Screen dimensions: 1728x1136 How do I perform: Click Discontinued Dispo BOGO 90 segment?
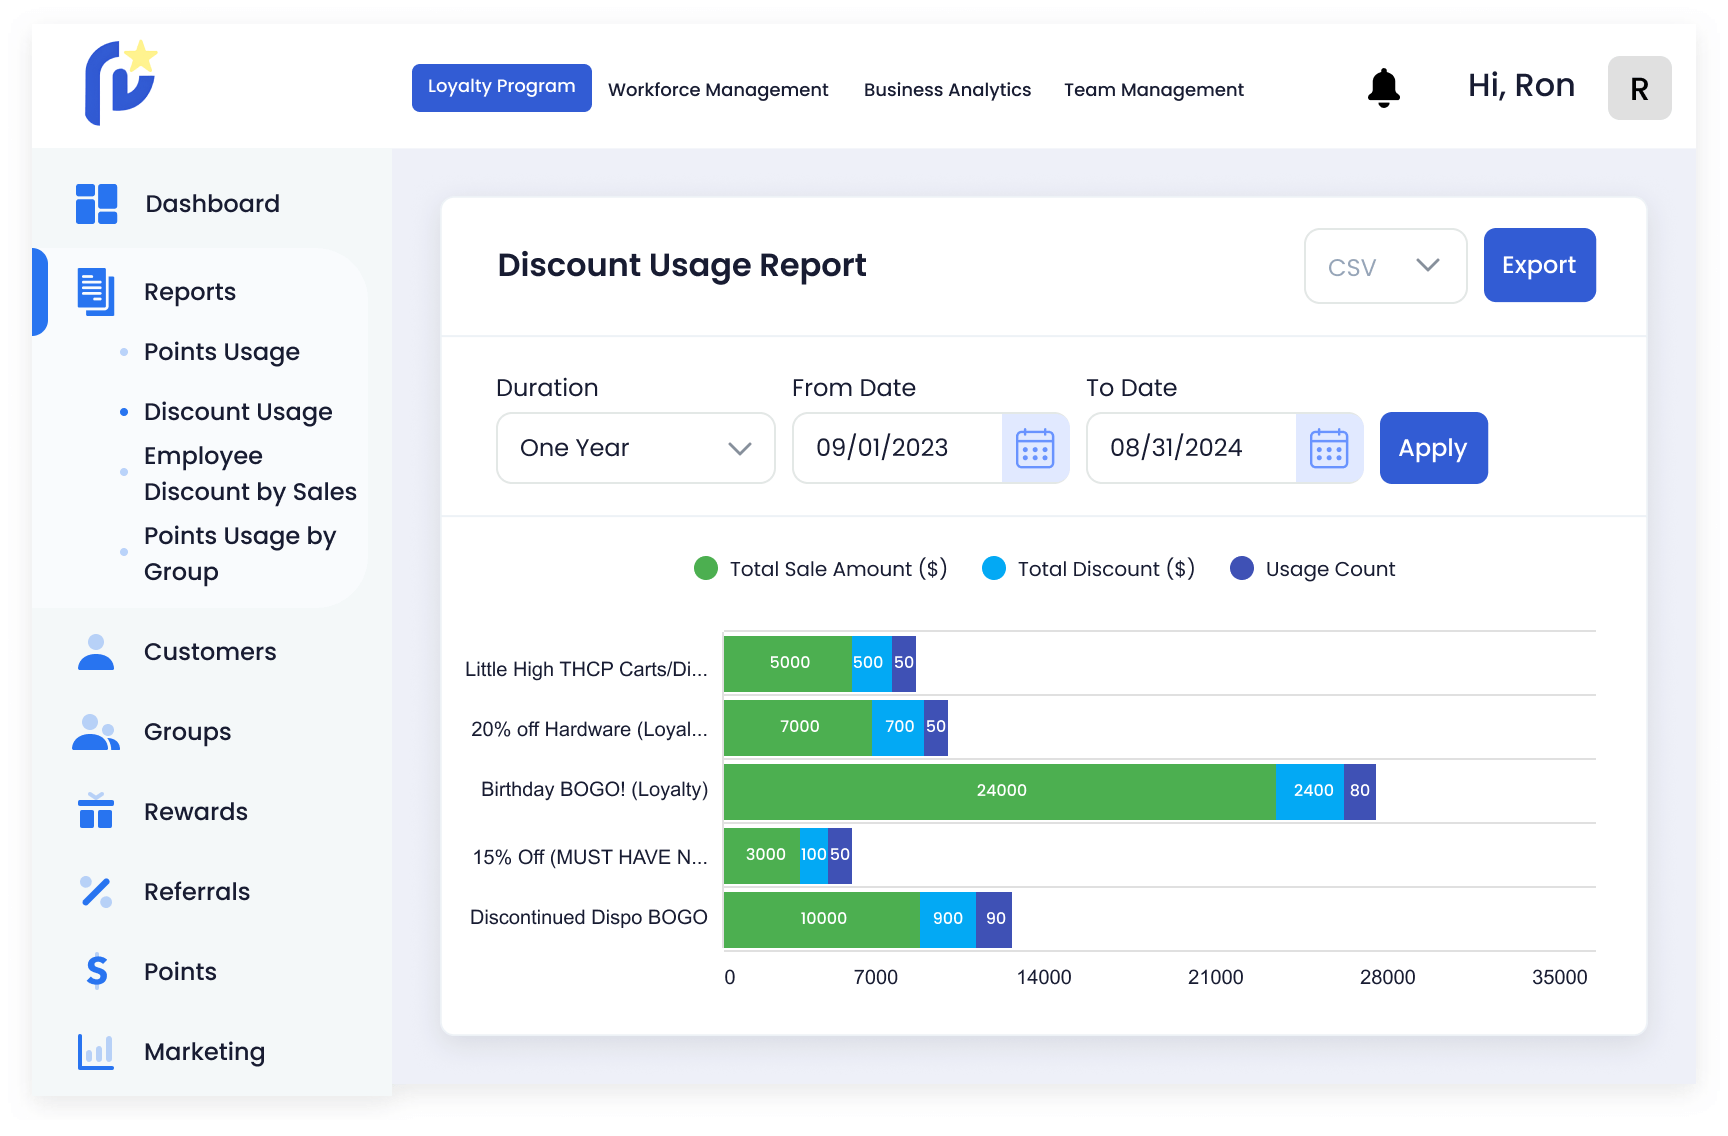[x=994, y=919]
